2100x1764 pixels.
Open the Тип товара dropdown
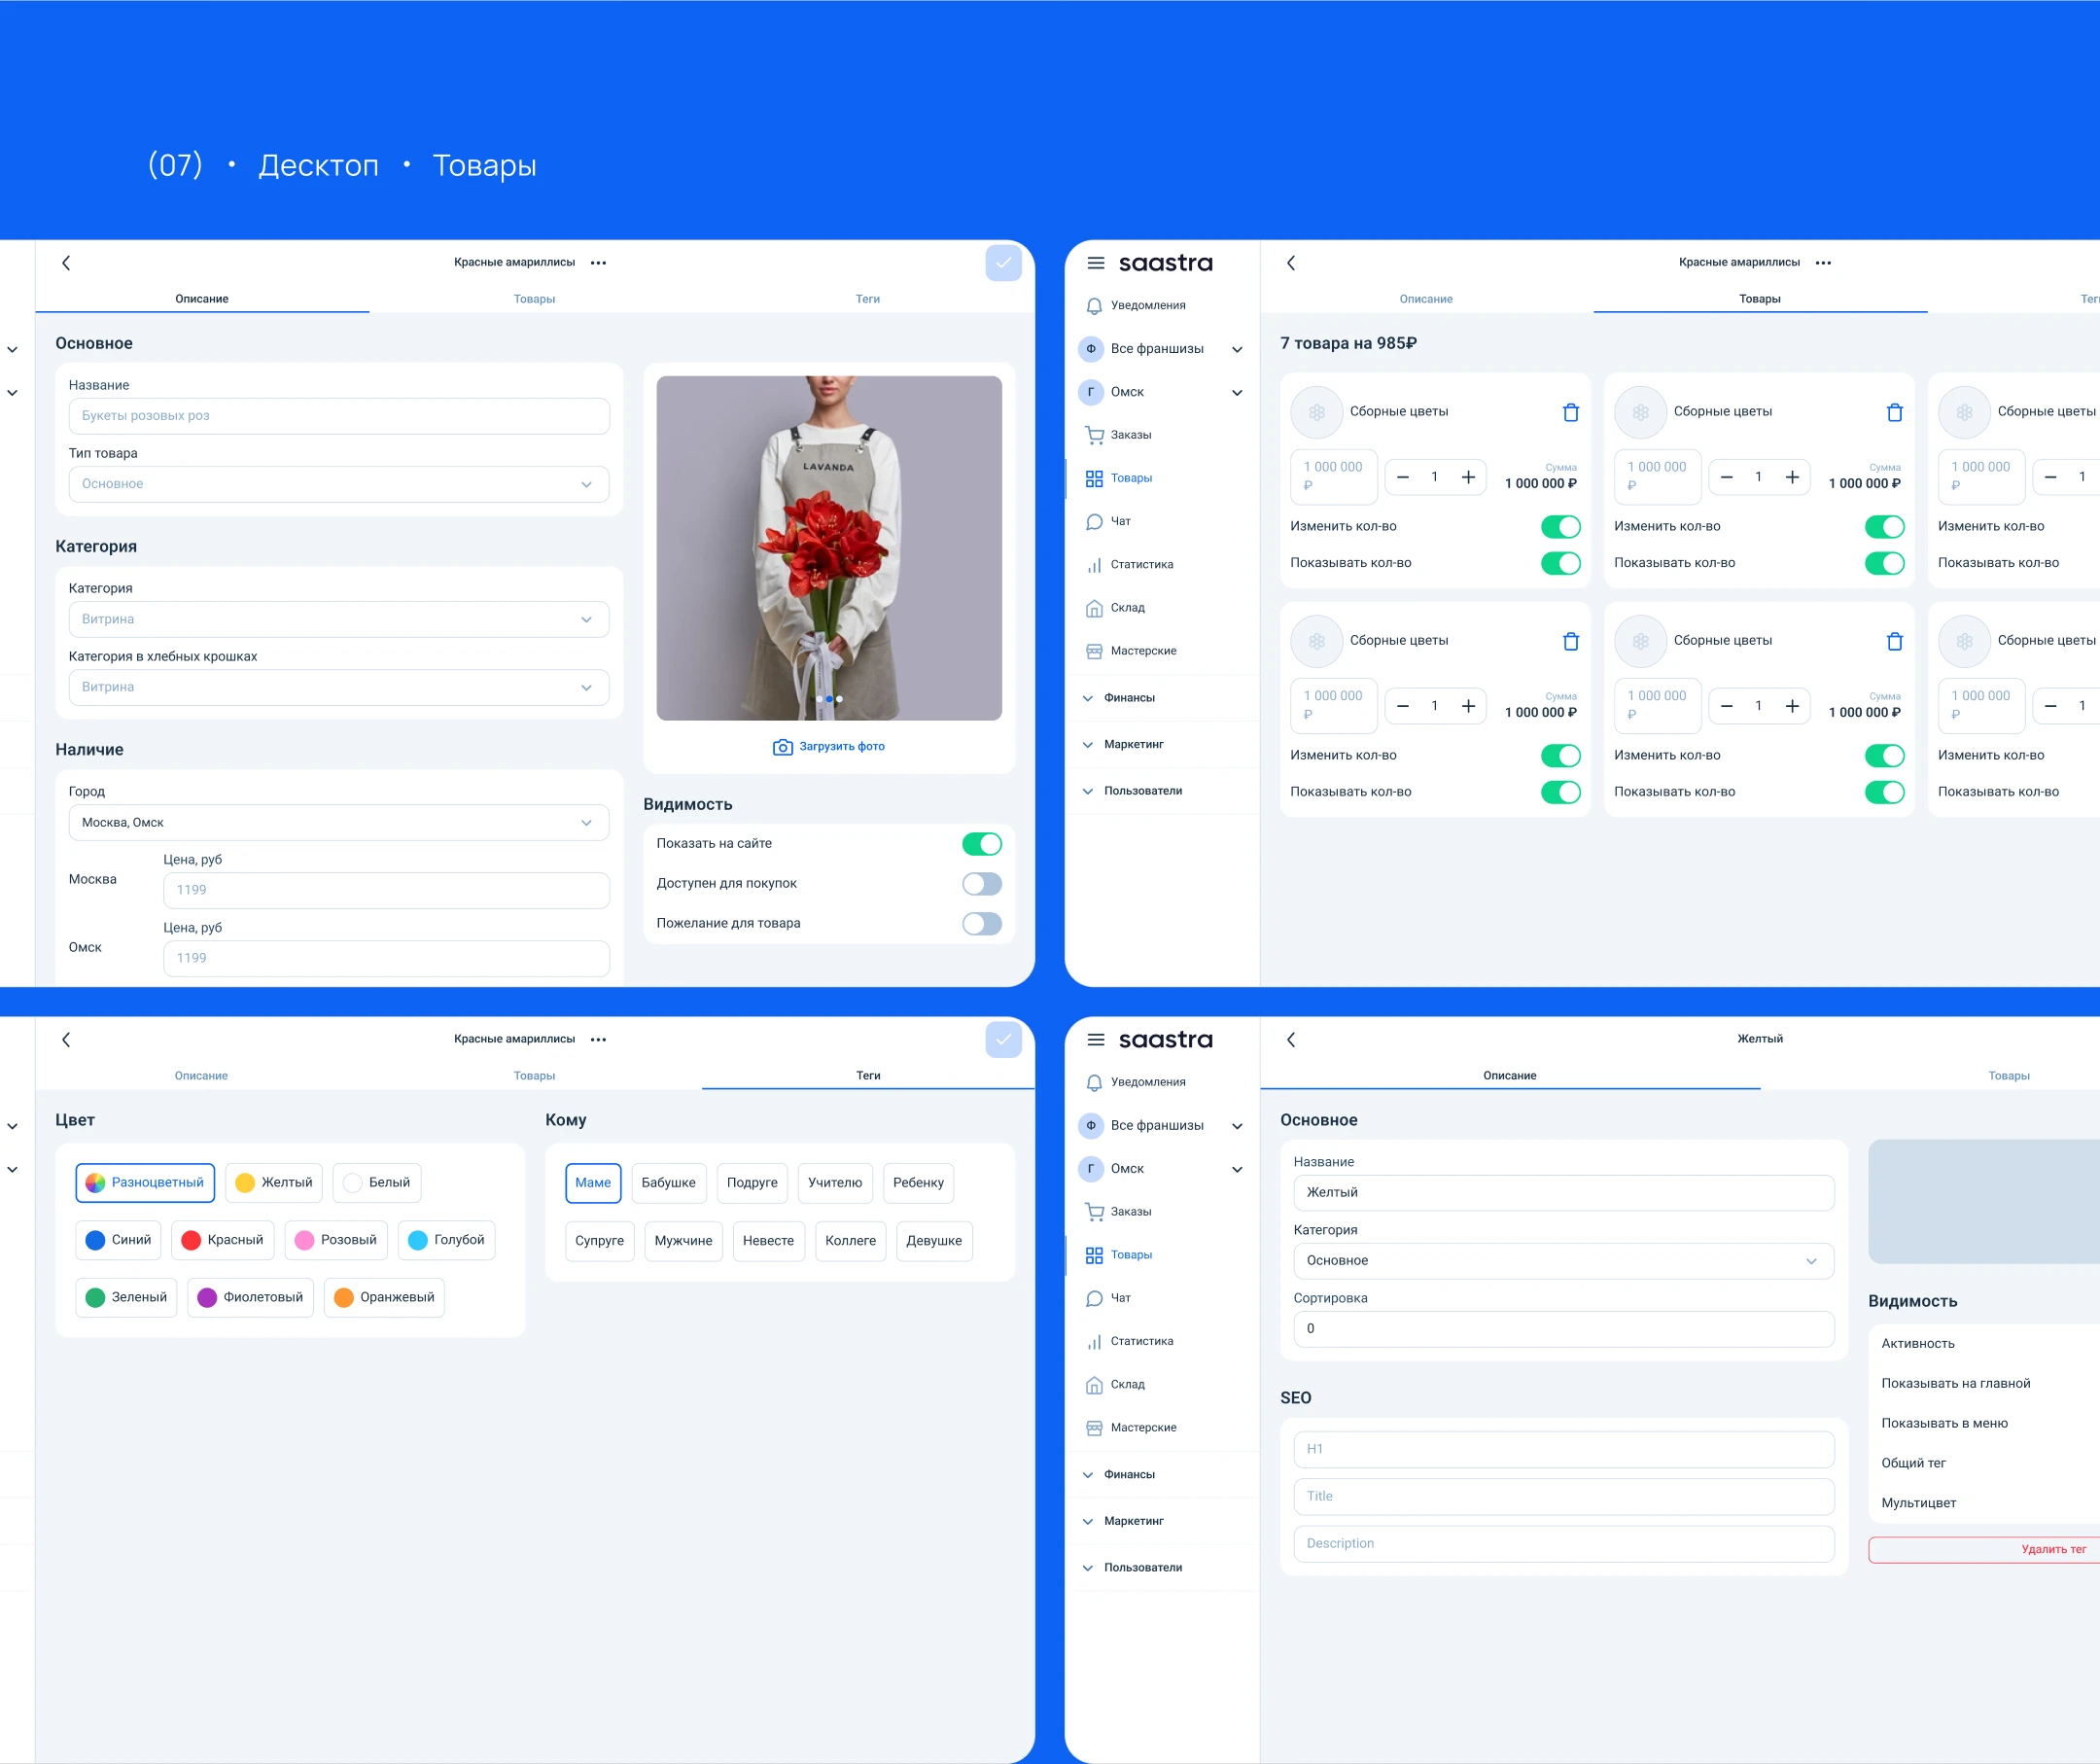tap(338, 484)
